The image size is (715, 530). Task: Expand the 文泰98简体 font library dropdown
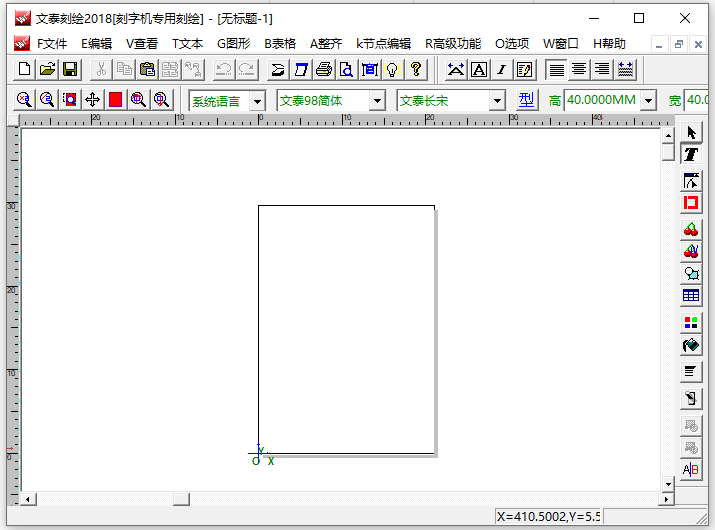(377, 101)
